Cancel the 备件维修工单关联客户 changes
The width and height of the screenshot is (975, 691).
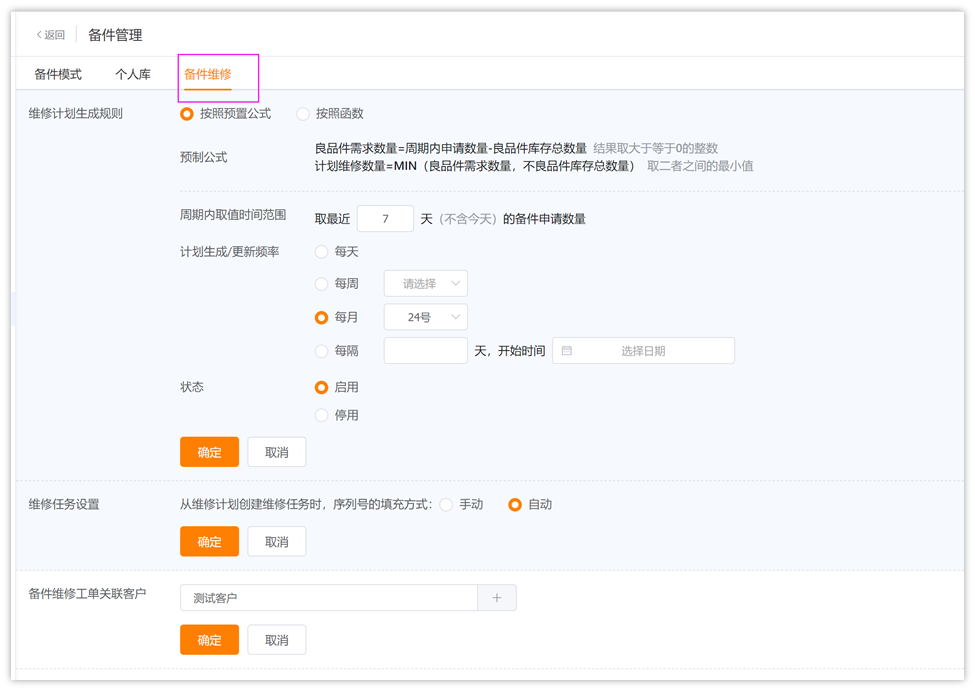pyautogui.click(x=277, y=640)
